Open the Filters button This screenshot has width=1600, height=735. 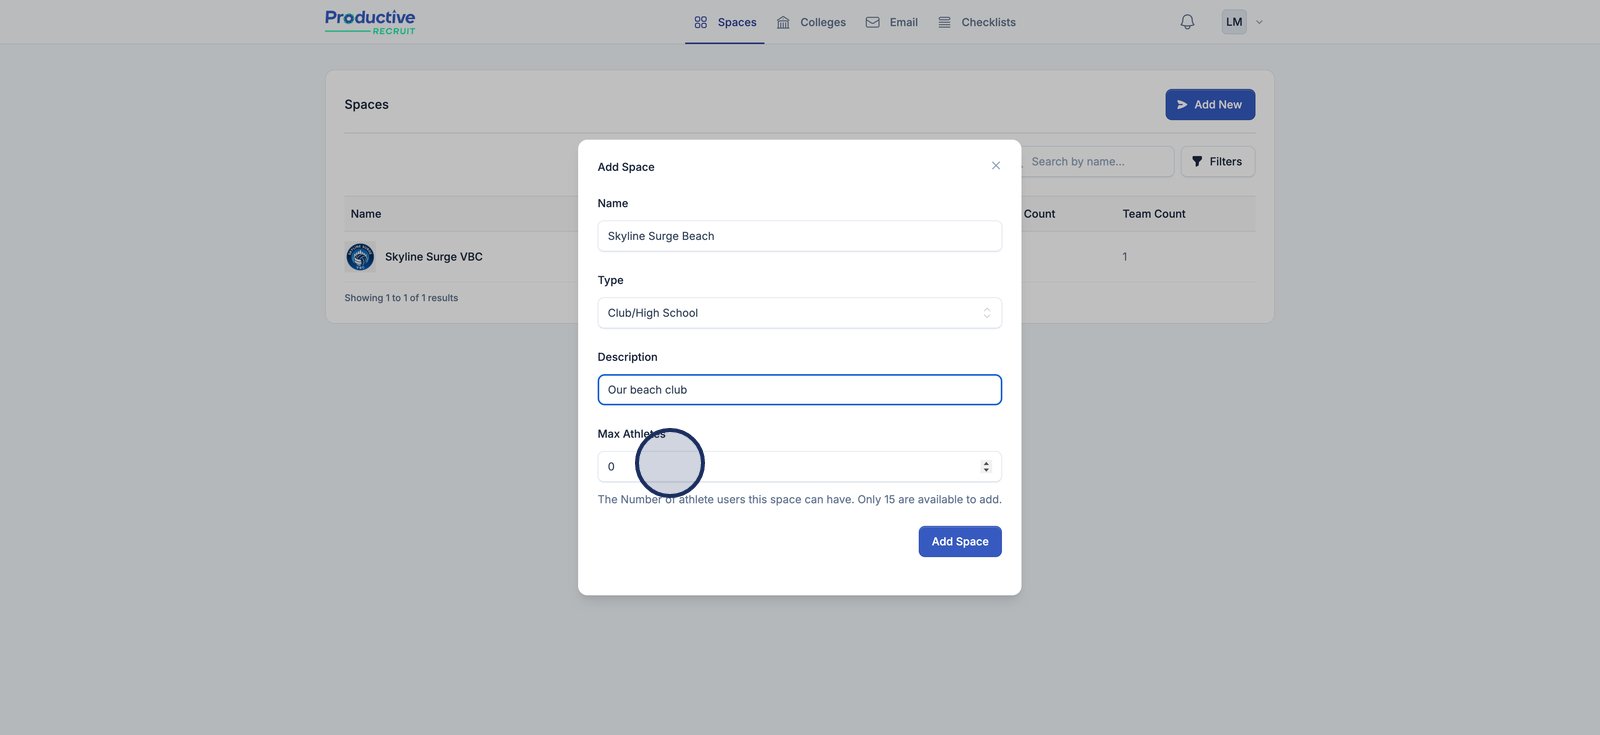[1217, 162]
